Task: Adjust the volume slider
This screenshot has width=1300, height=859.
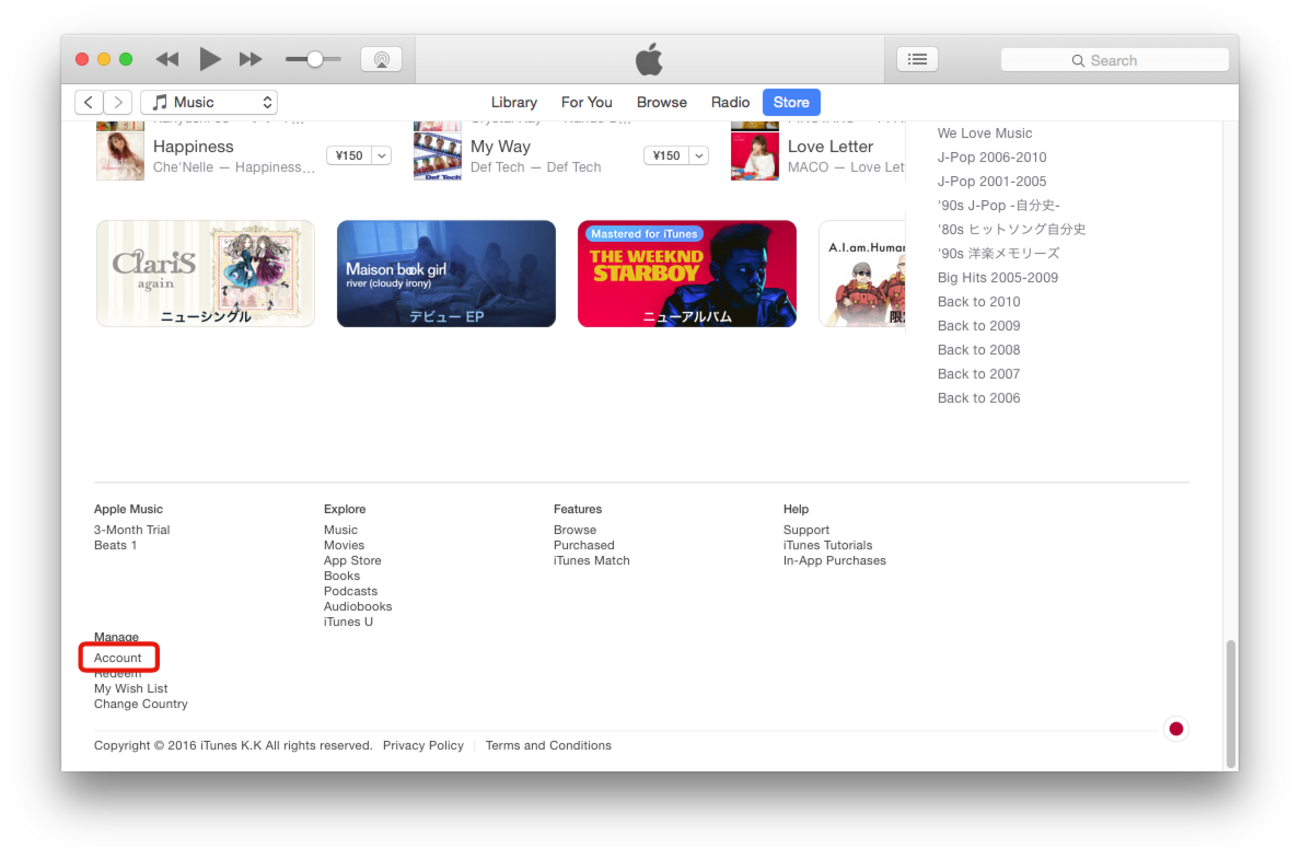Action: point(313,60)
